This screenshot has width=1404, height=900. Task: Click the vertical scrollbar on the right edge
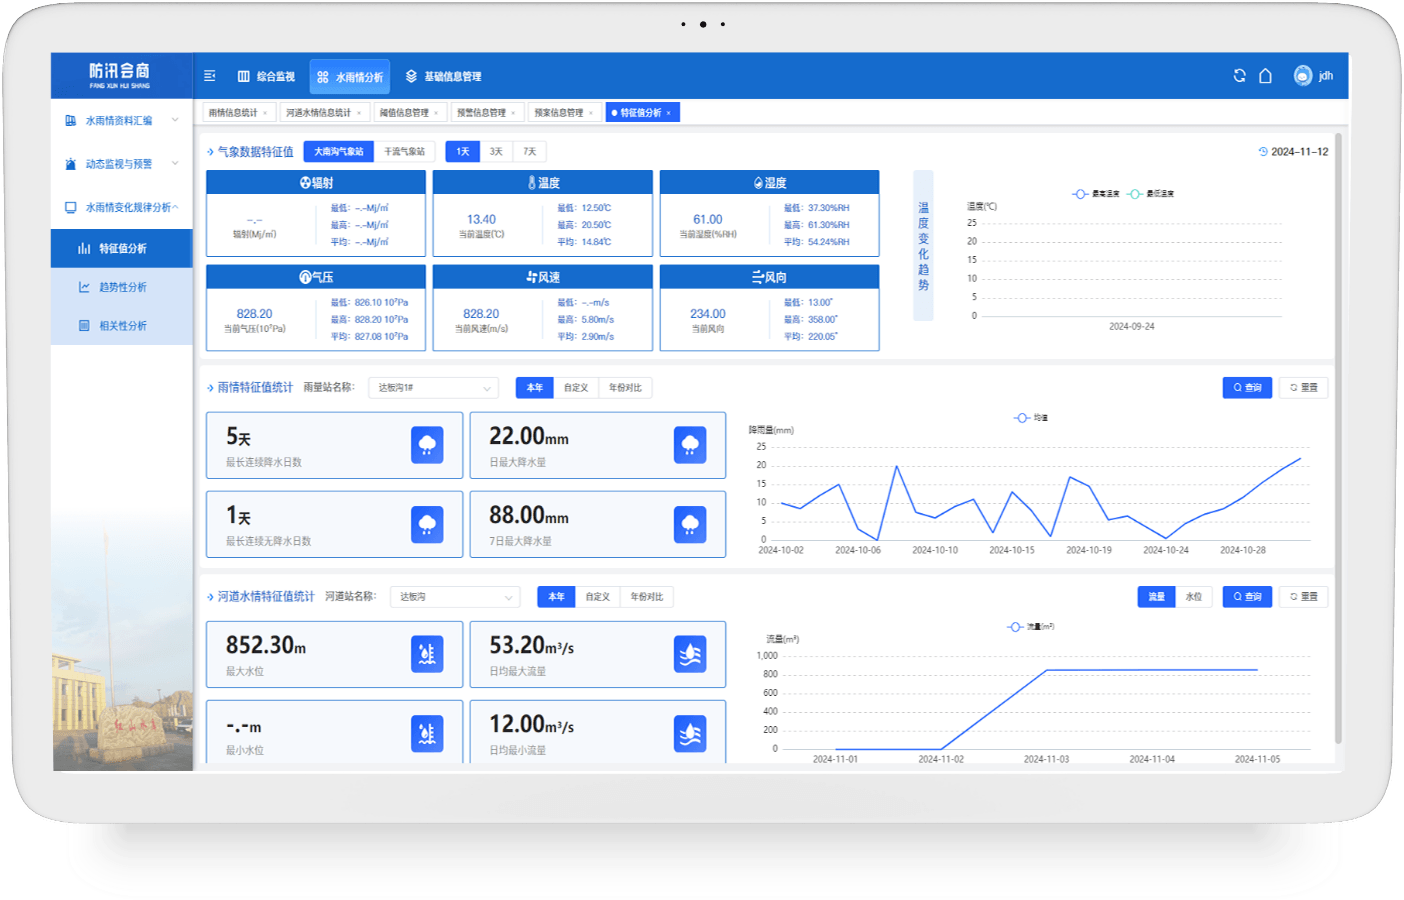pos(1338,440)
